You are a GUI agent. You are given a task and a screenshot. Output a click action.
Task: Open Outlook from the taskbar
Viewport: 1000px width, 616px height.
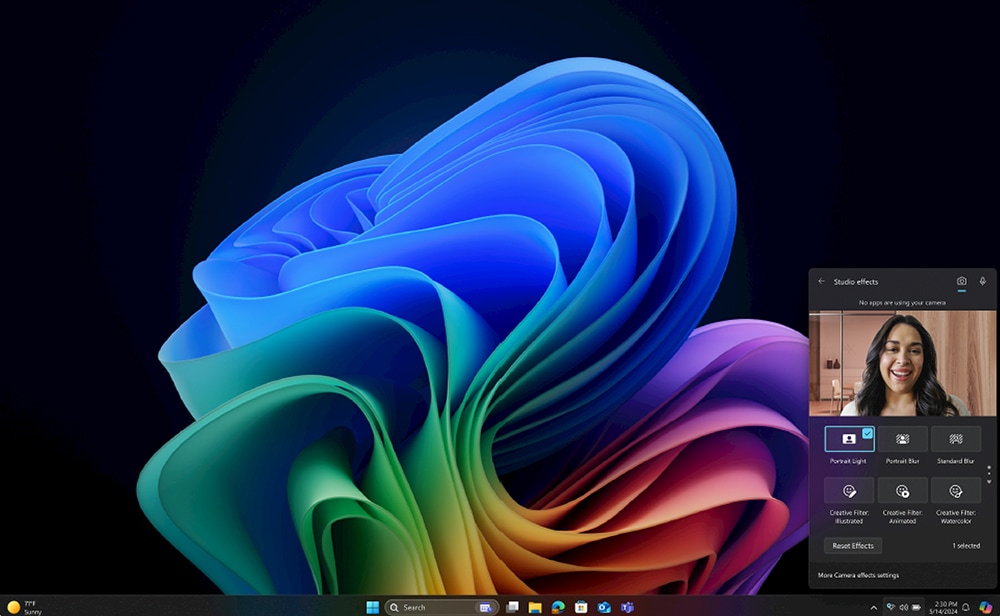coord(604,607)
